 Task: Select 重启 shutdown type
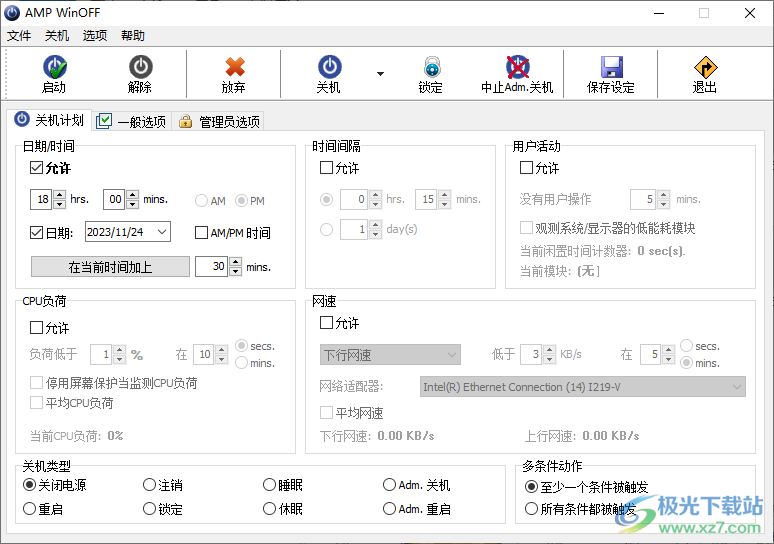(x=30, y=508)
